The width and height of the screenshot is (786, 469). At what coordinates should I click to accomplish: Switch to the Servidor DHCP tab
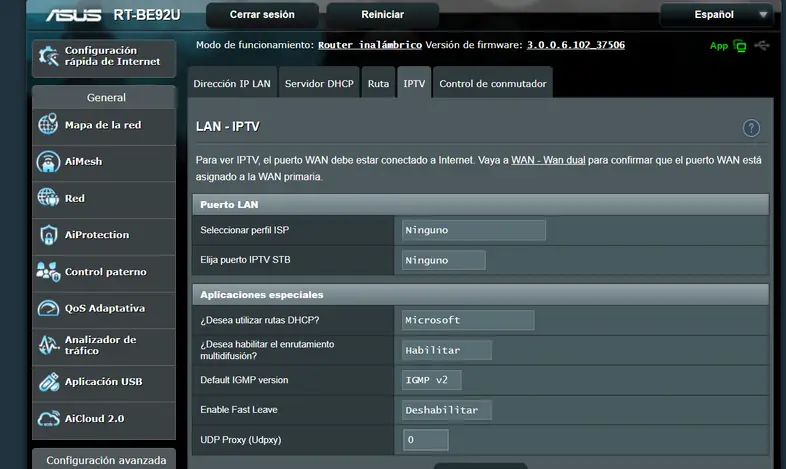(319, 83)
